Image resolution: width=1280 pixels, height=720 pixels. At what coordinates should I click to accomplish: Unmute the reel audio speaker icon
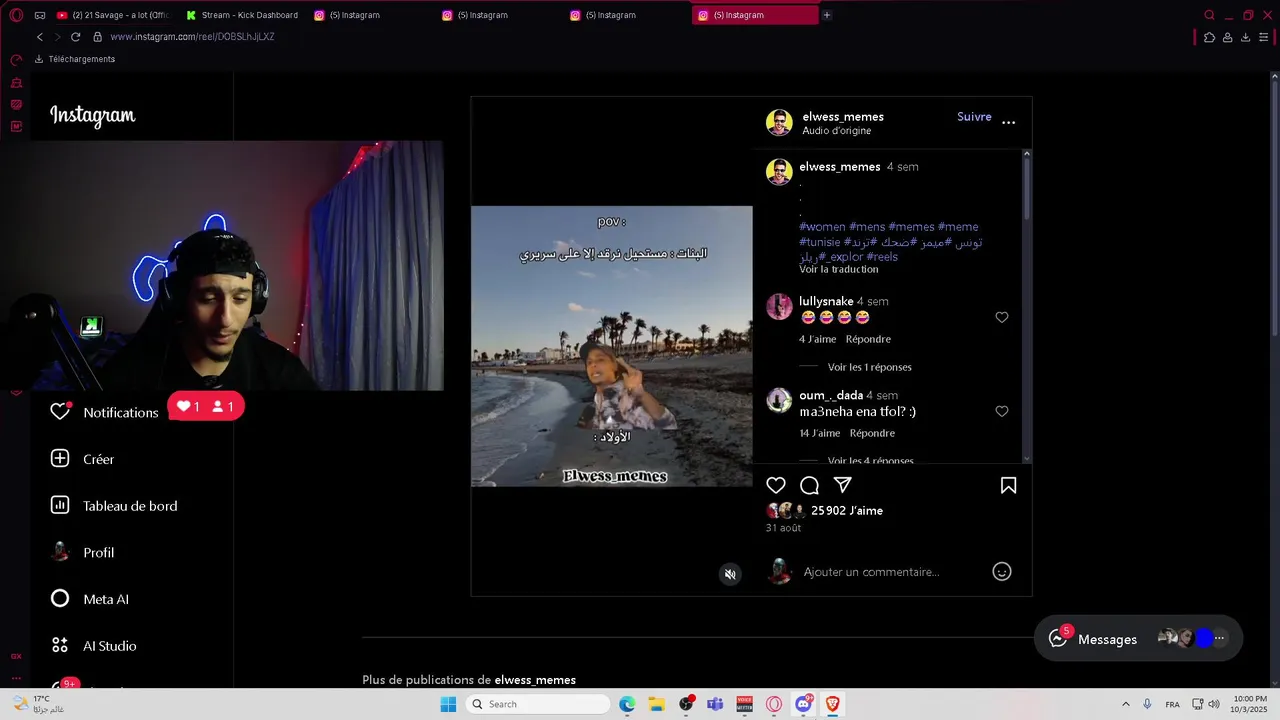tap(730, 574)
